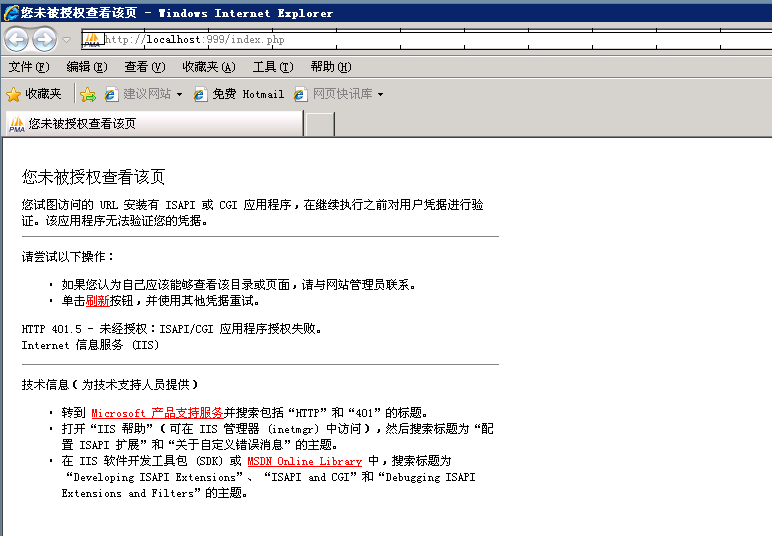This screenshot has height=536, width=772.
Task: Click the 请尝试以下操作 text
Action: point(67,256)
